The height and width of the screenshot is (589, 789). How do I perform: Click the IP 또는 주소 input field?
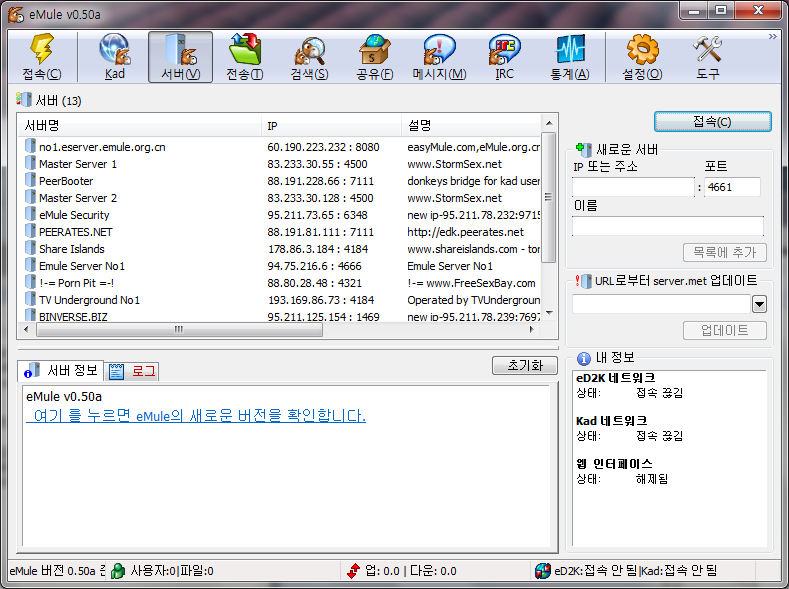coord(633,187)
